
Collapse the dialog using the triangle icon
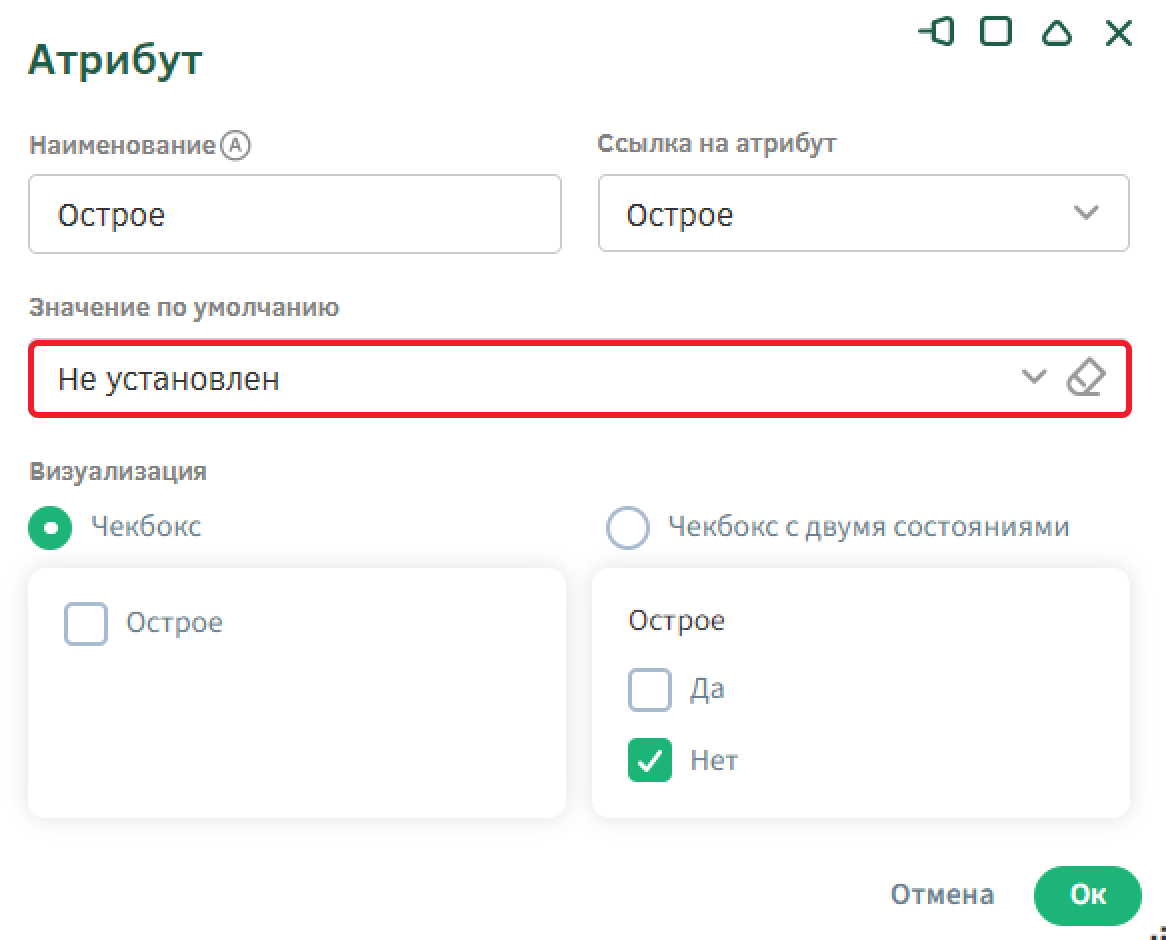click(1056, 34)
